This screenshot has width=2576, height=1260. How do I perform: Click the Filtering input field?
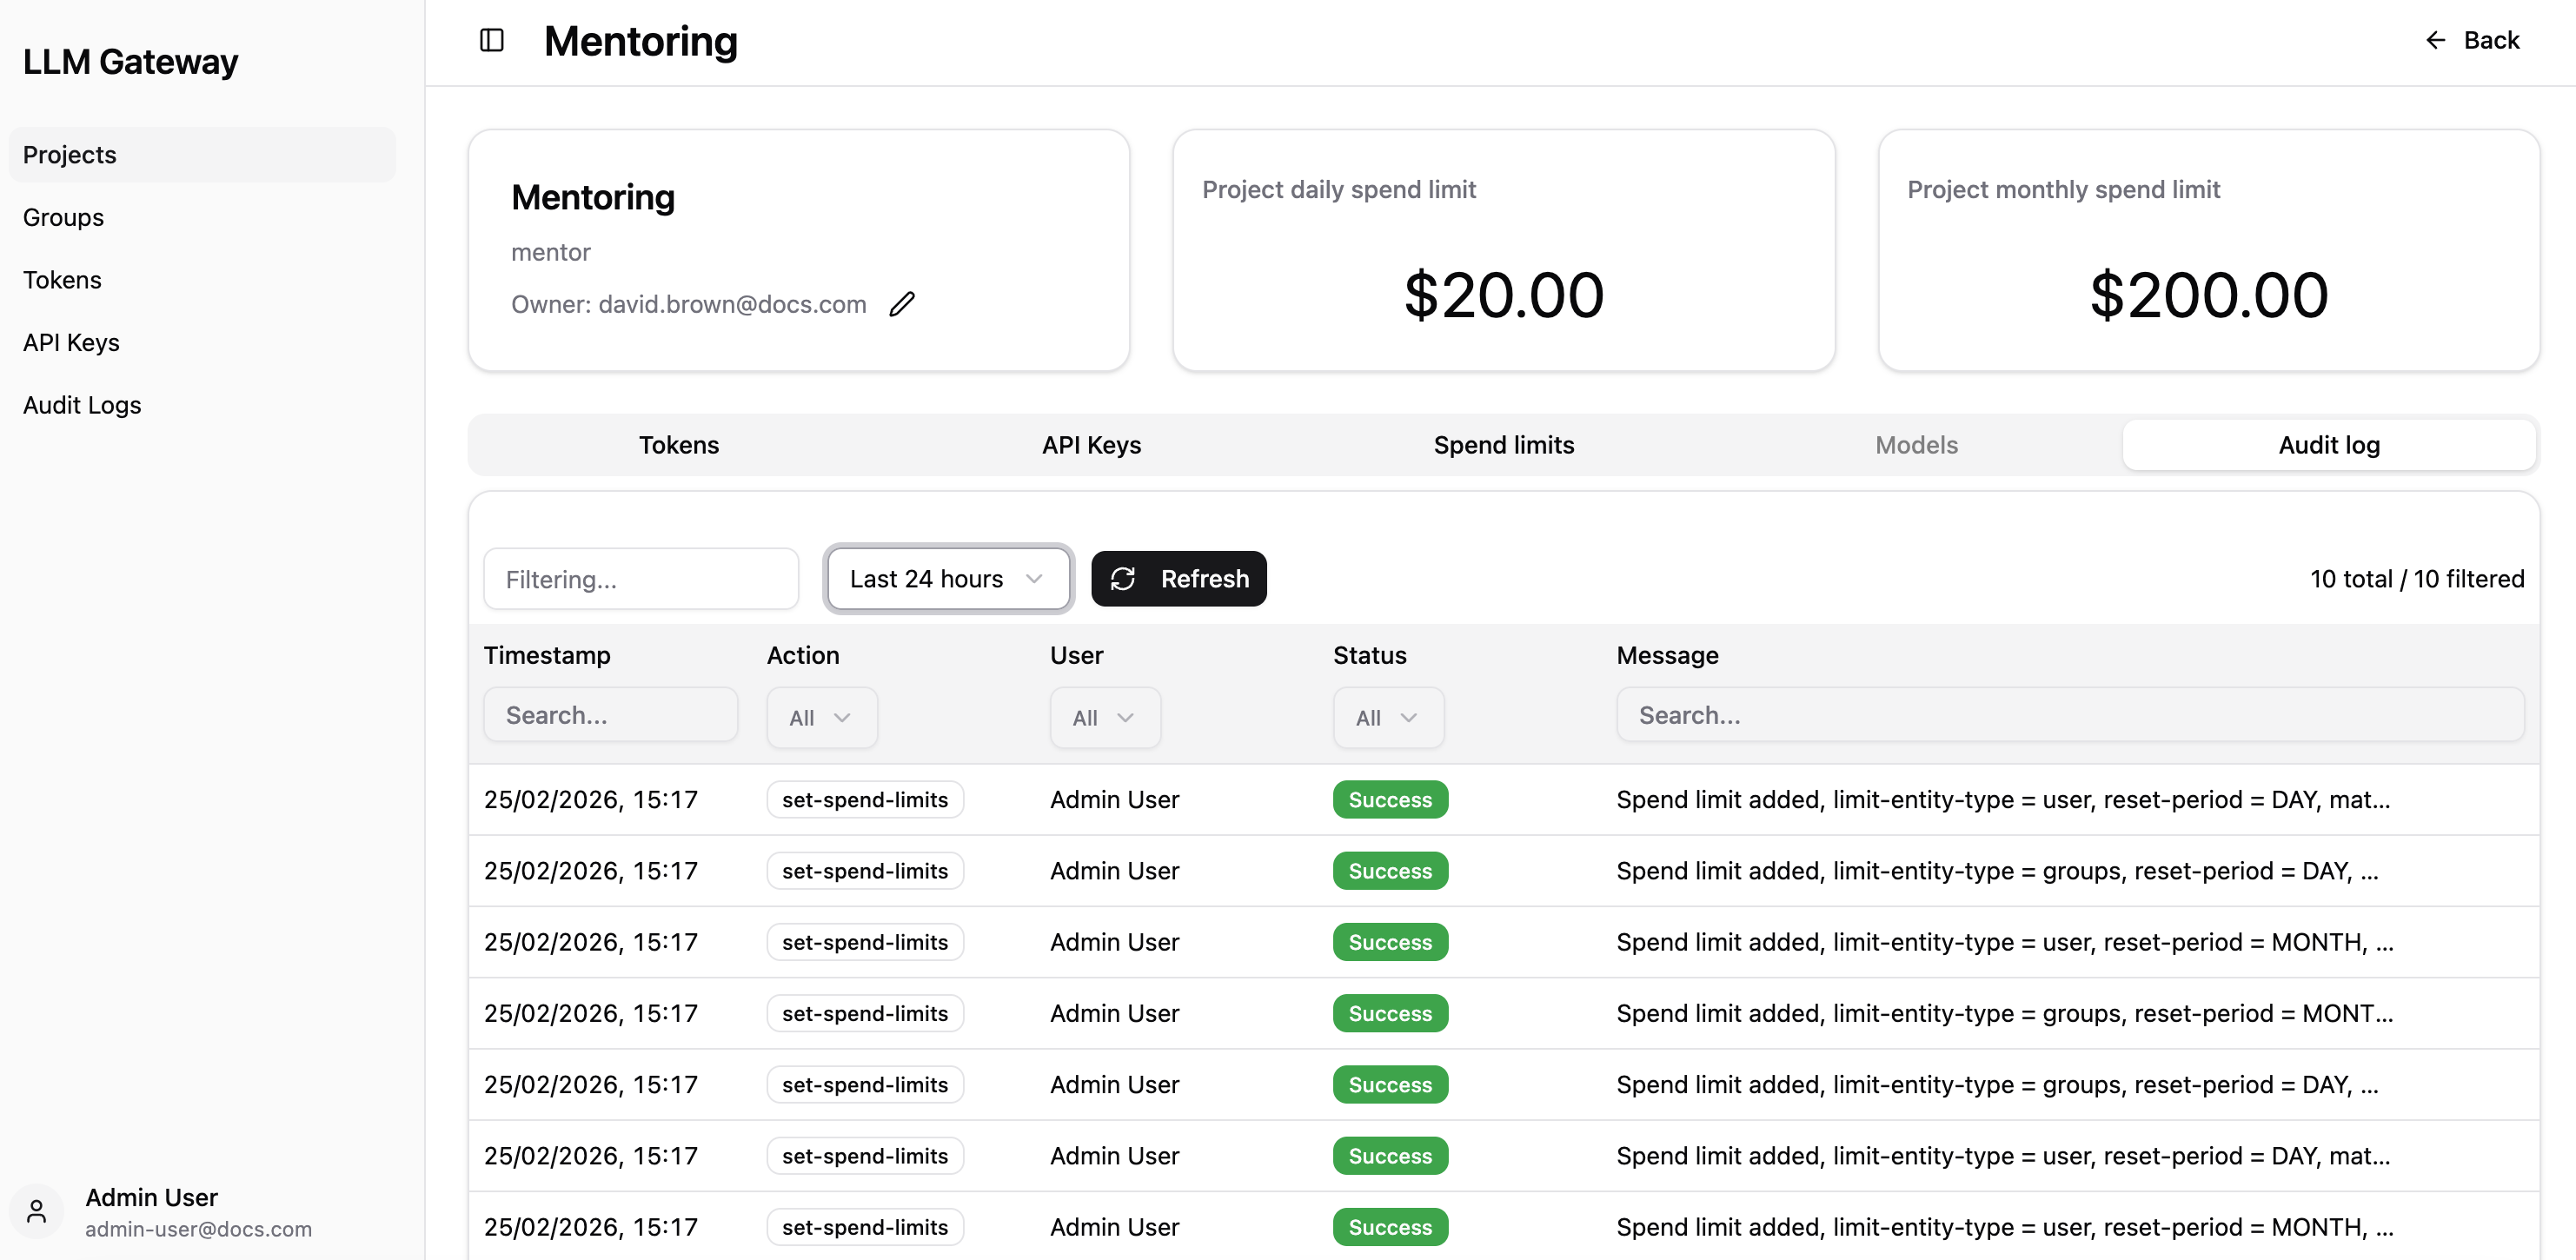[641, 579]
